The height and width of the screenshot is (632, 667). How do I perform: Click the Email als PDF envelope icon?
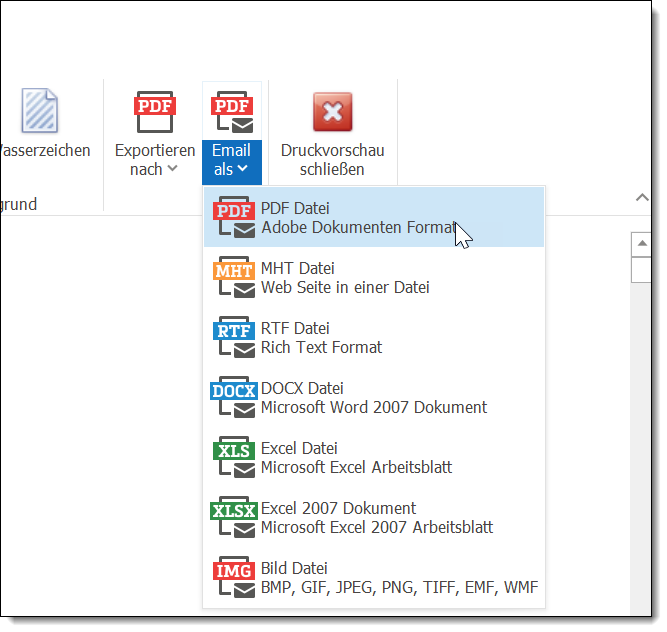[x=232, y=111]
